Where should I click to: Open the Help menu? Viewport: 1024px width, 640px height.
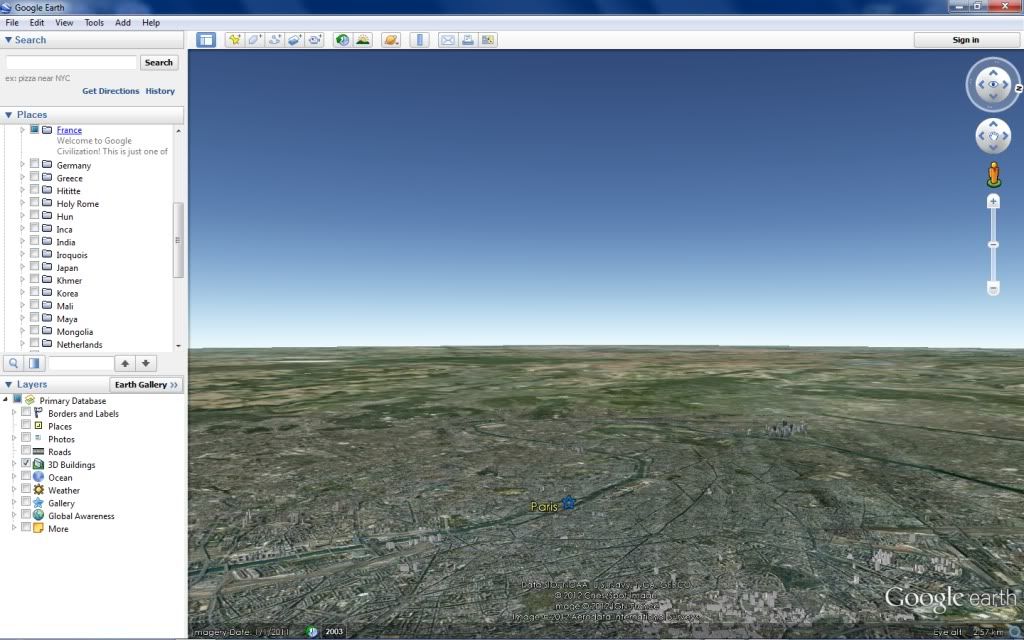[x=151, y=22]
